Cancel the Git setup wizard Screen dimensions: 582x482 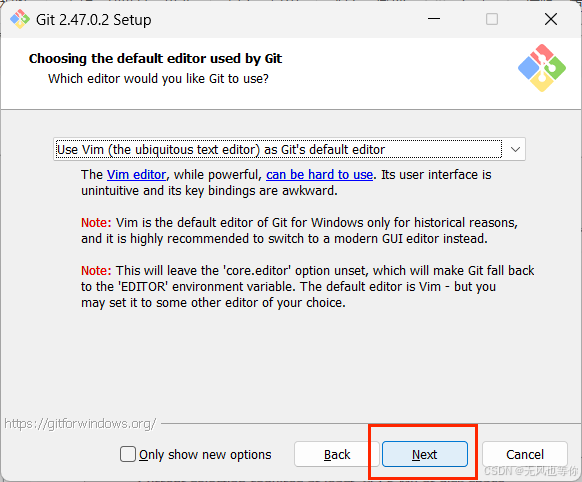click(x=525, y=454)
